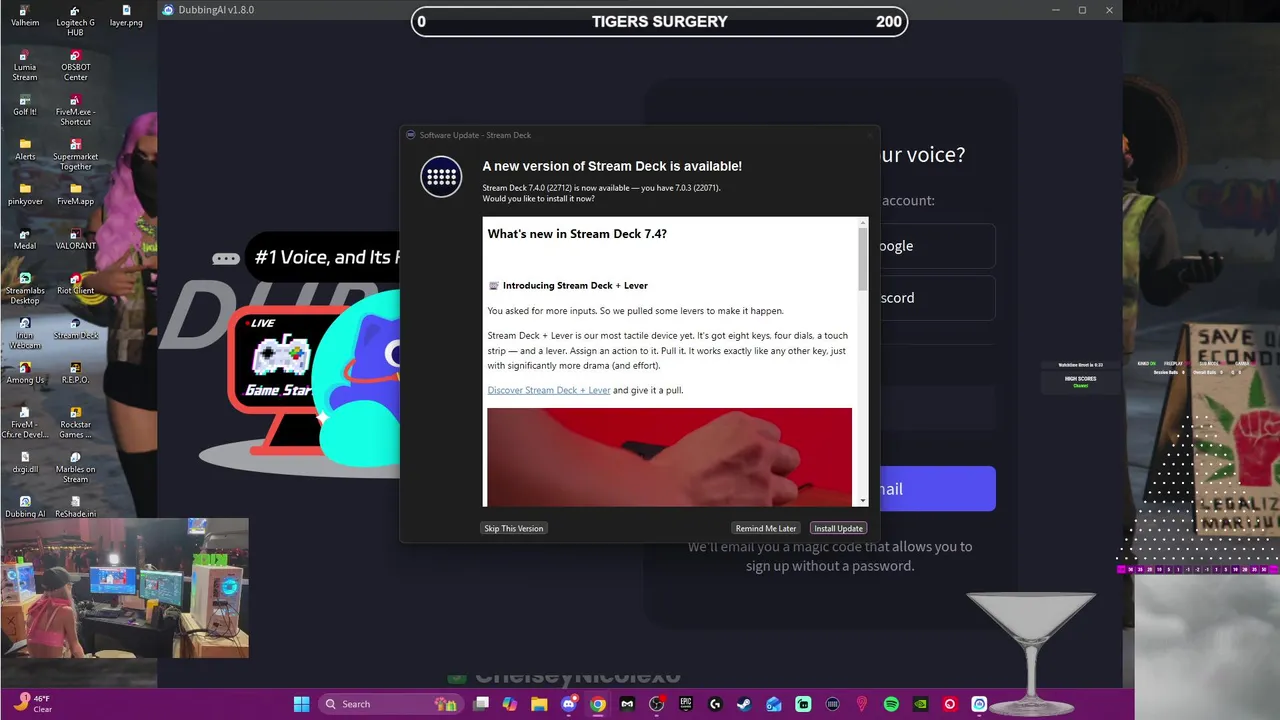Open Task View from the taskbar
This screenshot has width=1280, height=720.
pyautogui.click(x=481, y=704)
